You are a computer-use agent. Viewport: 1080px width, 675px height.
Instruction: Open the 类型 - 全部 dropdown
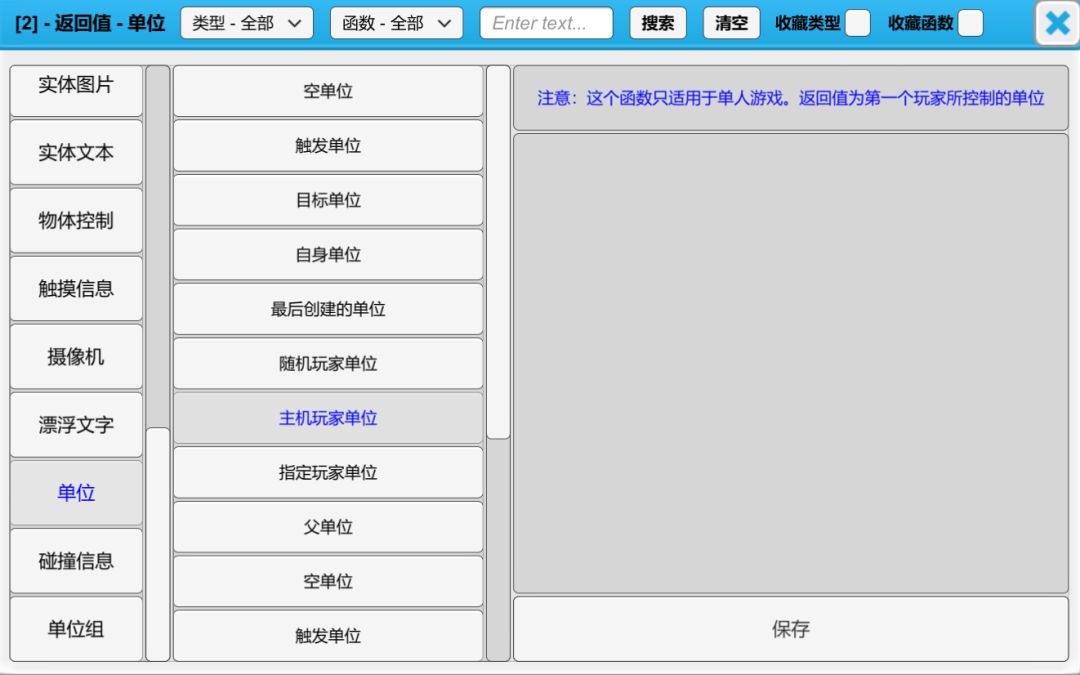(x=246, y=23)
